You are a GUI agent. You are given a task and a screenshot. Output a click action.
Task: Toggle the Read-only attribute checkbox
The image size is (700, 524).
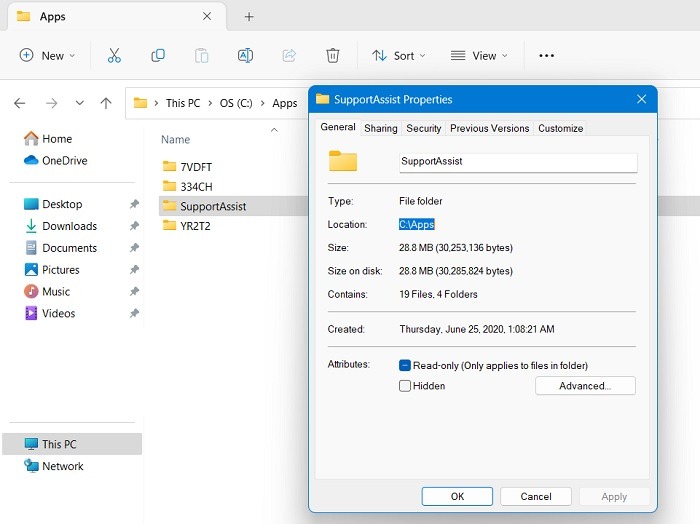pos(405,366)
